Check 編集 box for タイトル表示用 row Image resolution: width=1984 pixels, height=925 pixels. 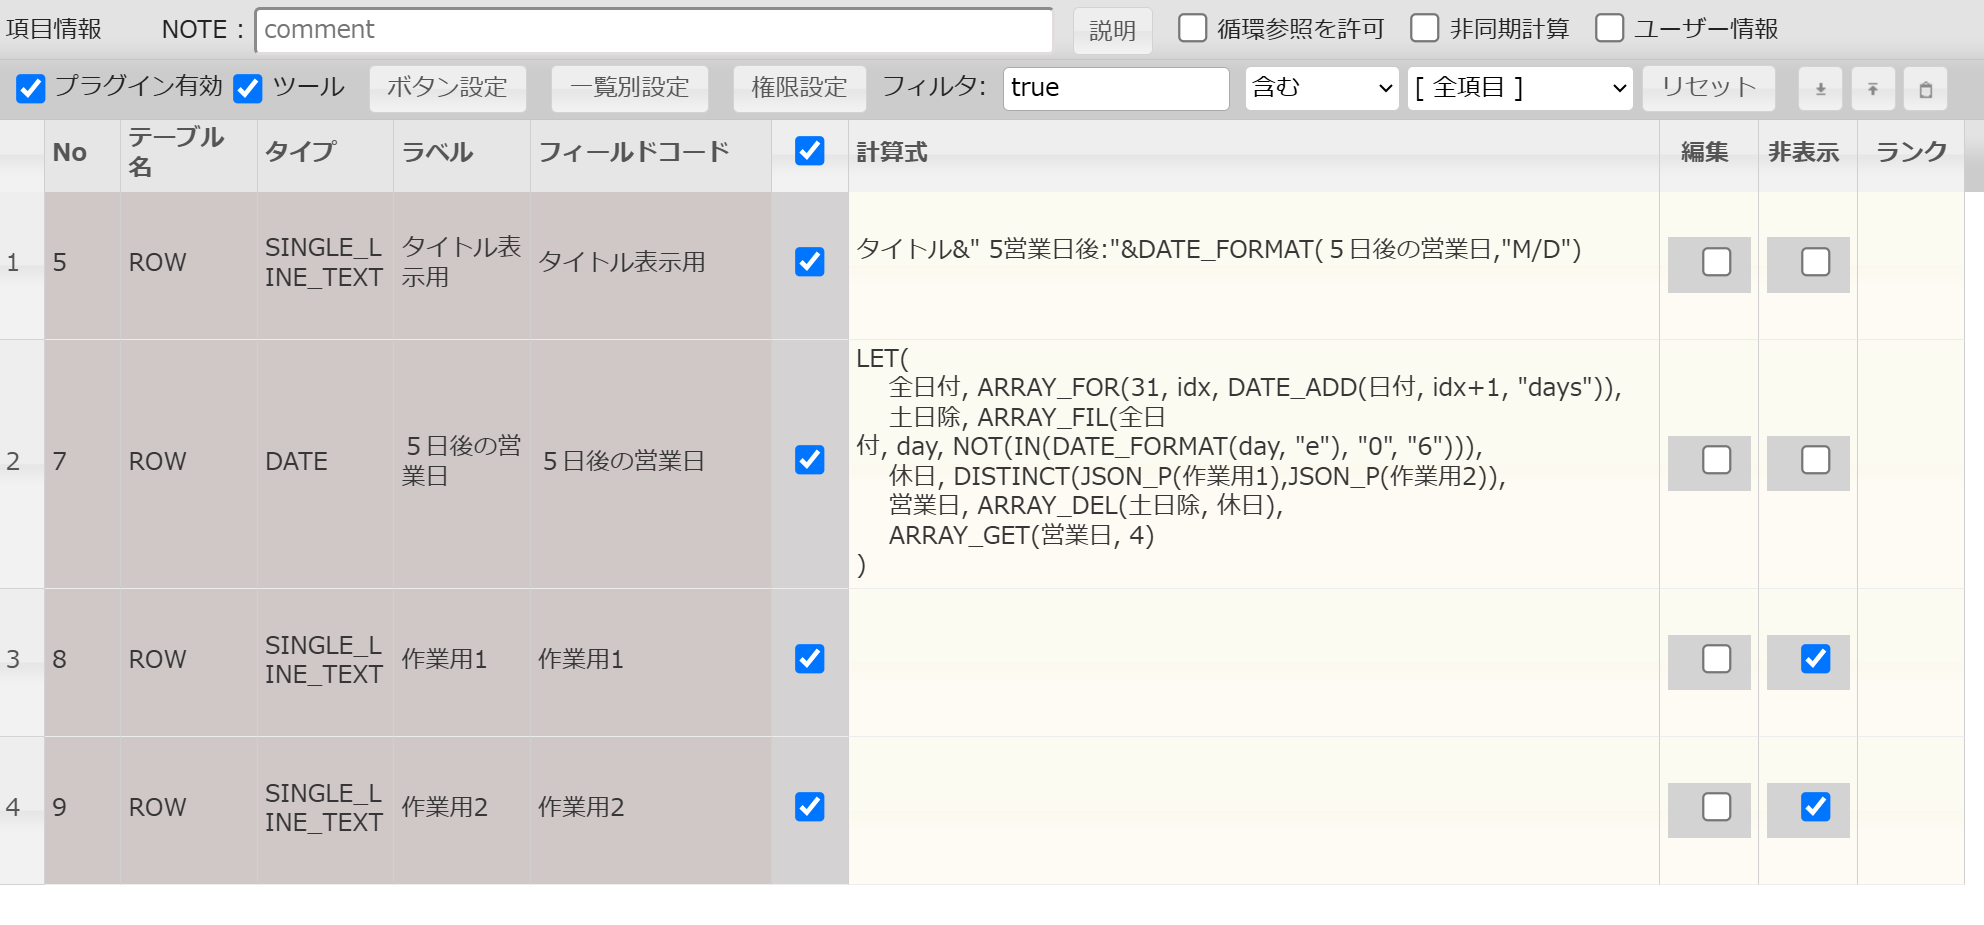(x=1717, y=262)
